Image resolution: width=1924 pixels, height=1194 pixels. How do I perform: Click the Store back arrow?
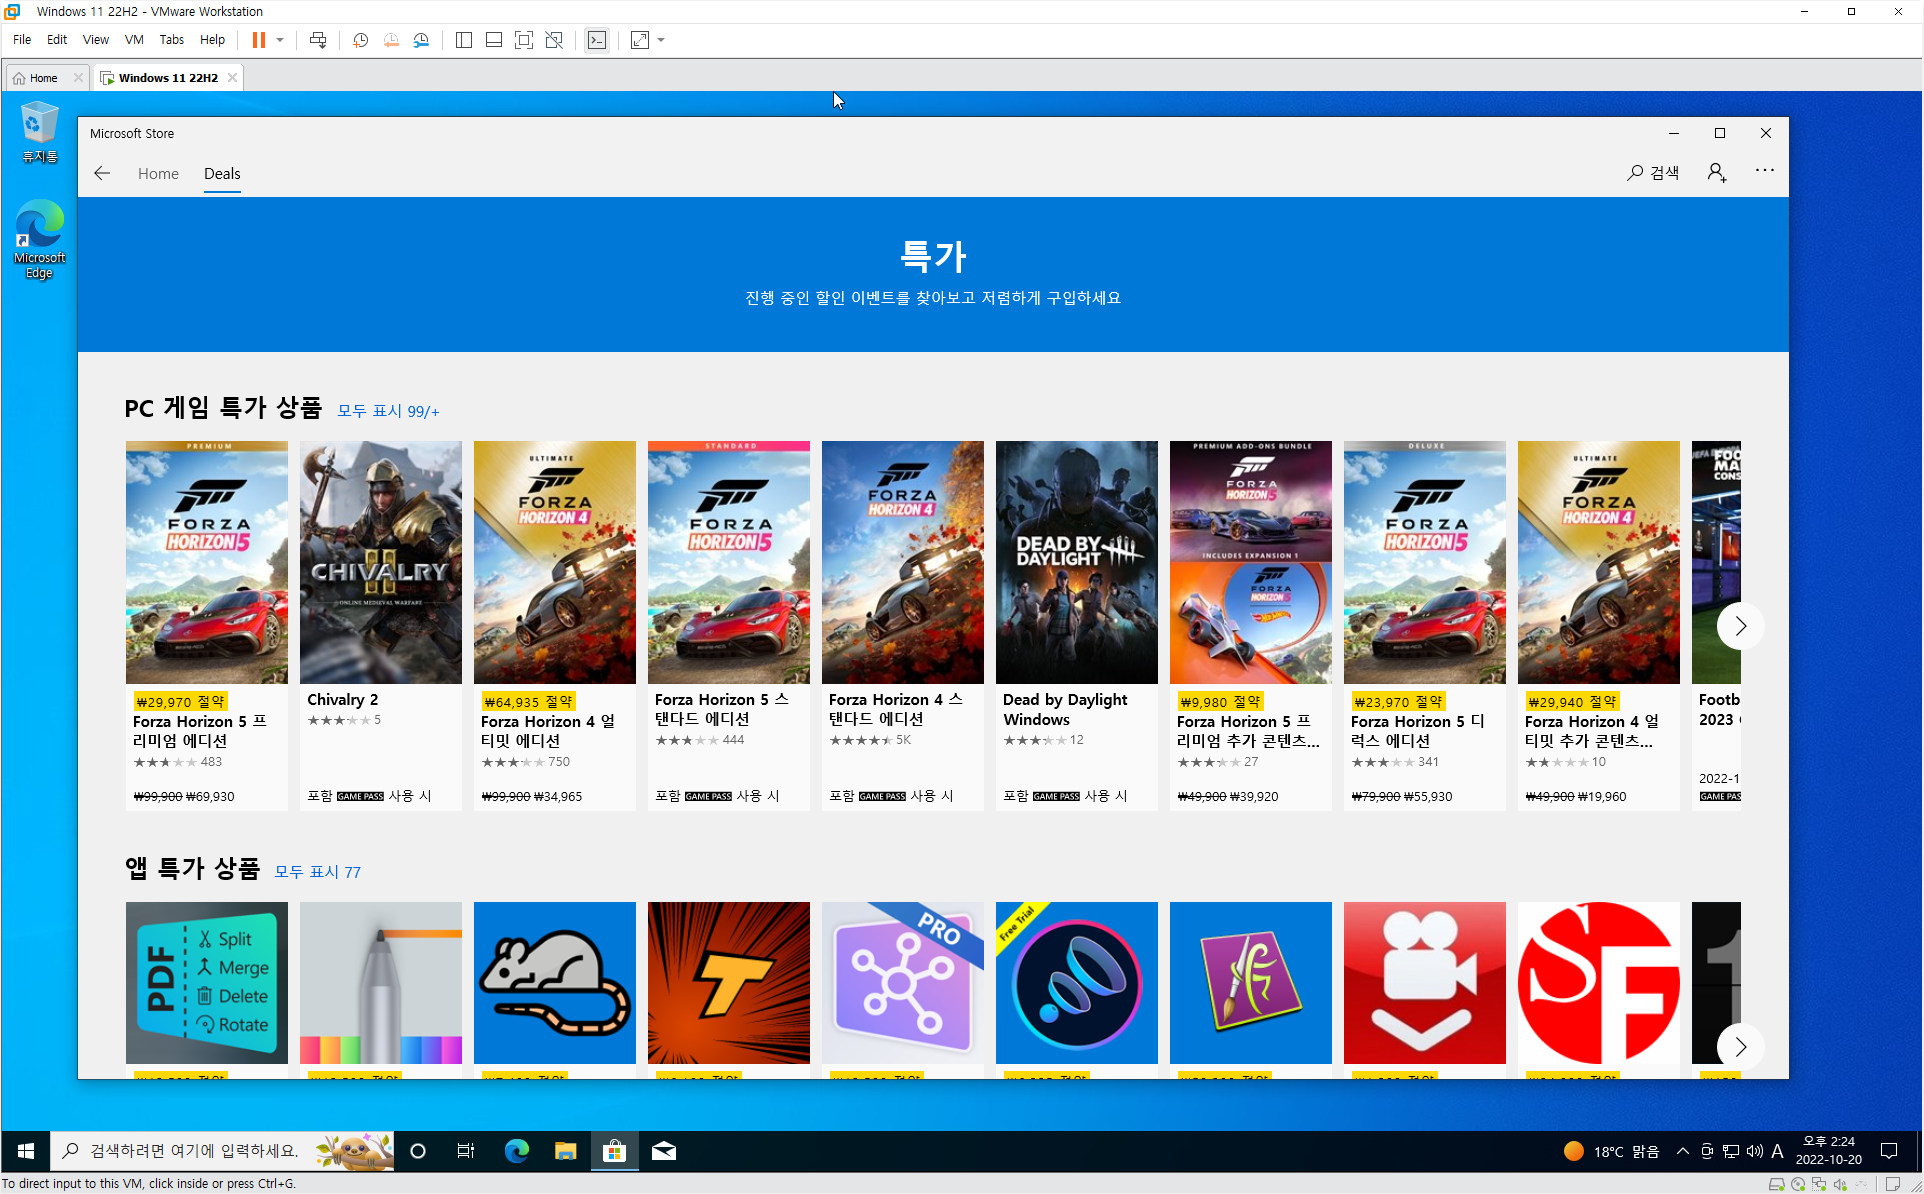click(x=102, y=173)
